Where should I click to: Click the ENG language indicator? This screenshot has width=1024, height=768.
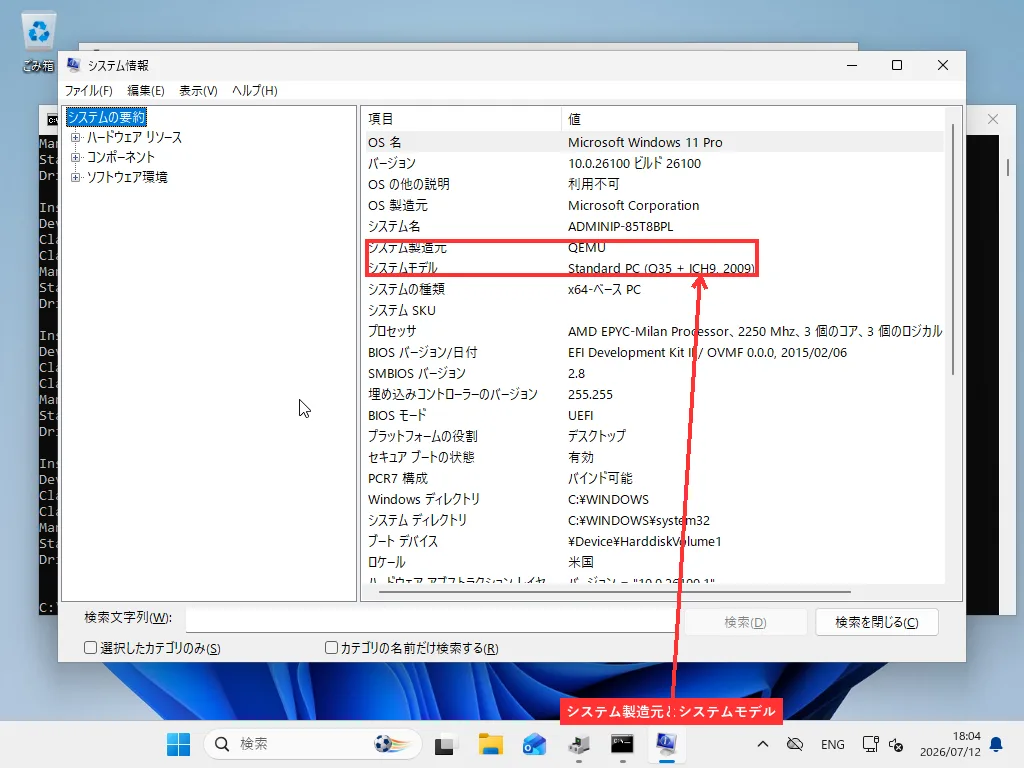coord(833,744)
